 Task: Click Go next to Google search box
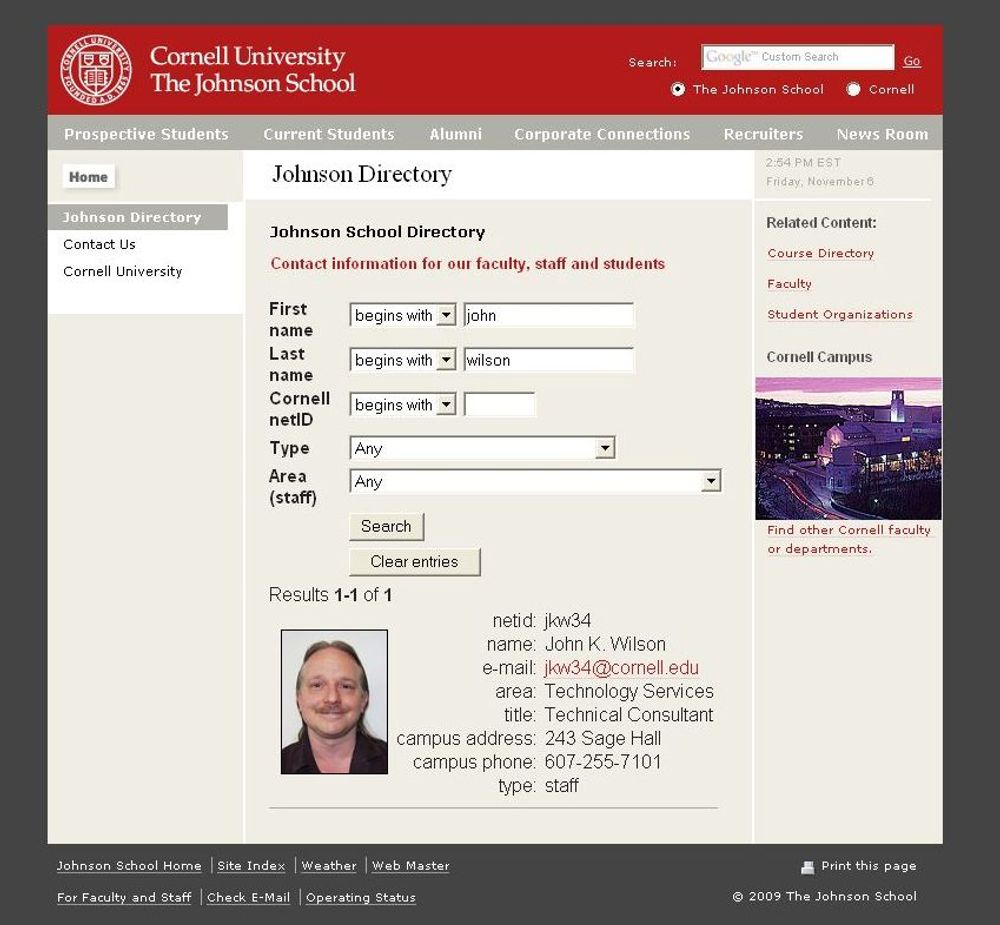pyautogui.click(x=911, y=61)
